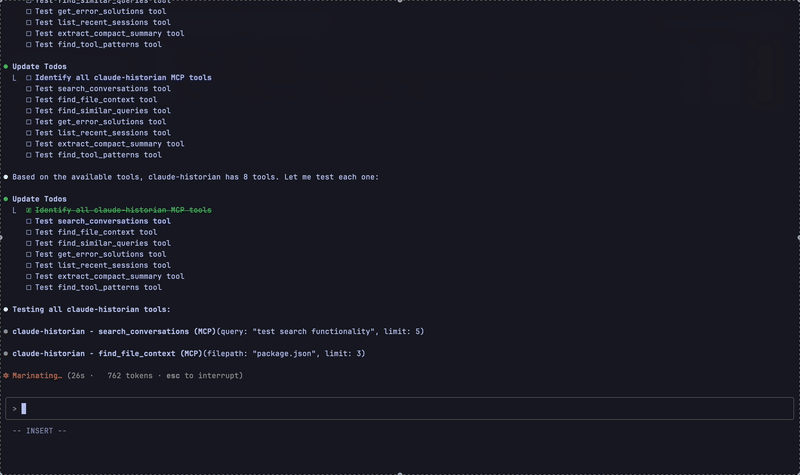Click 'claude-historian - find_file_context (MCP)' call line

click(189, 354)
